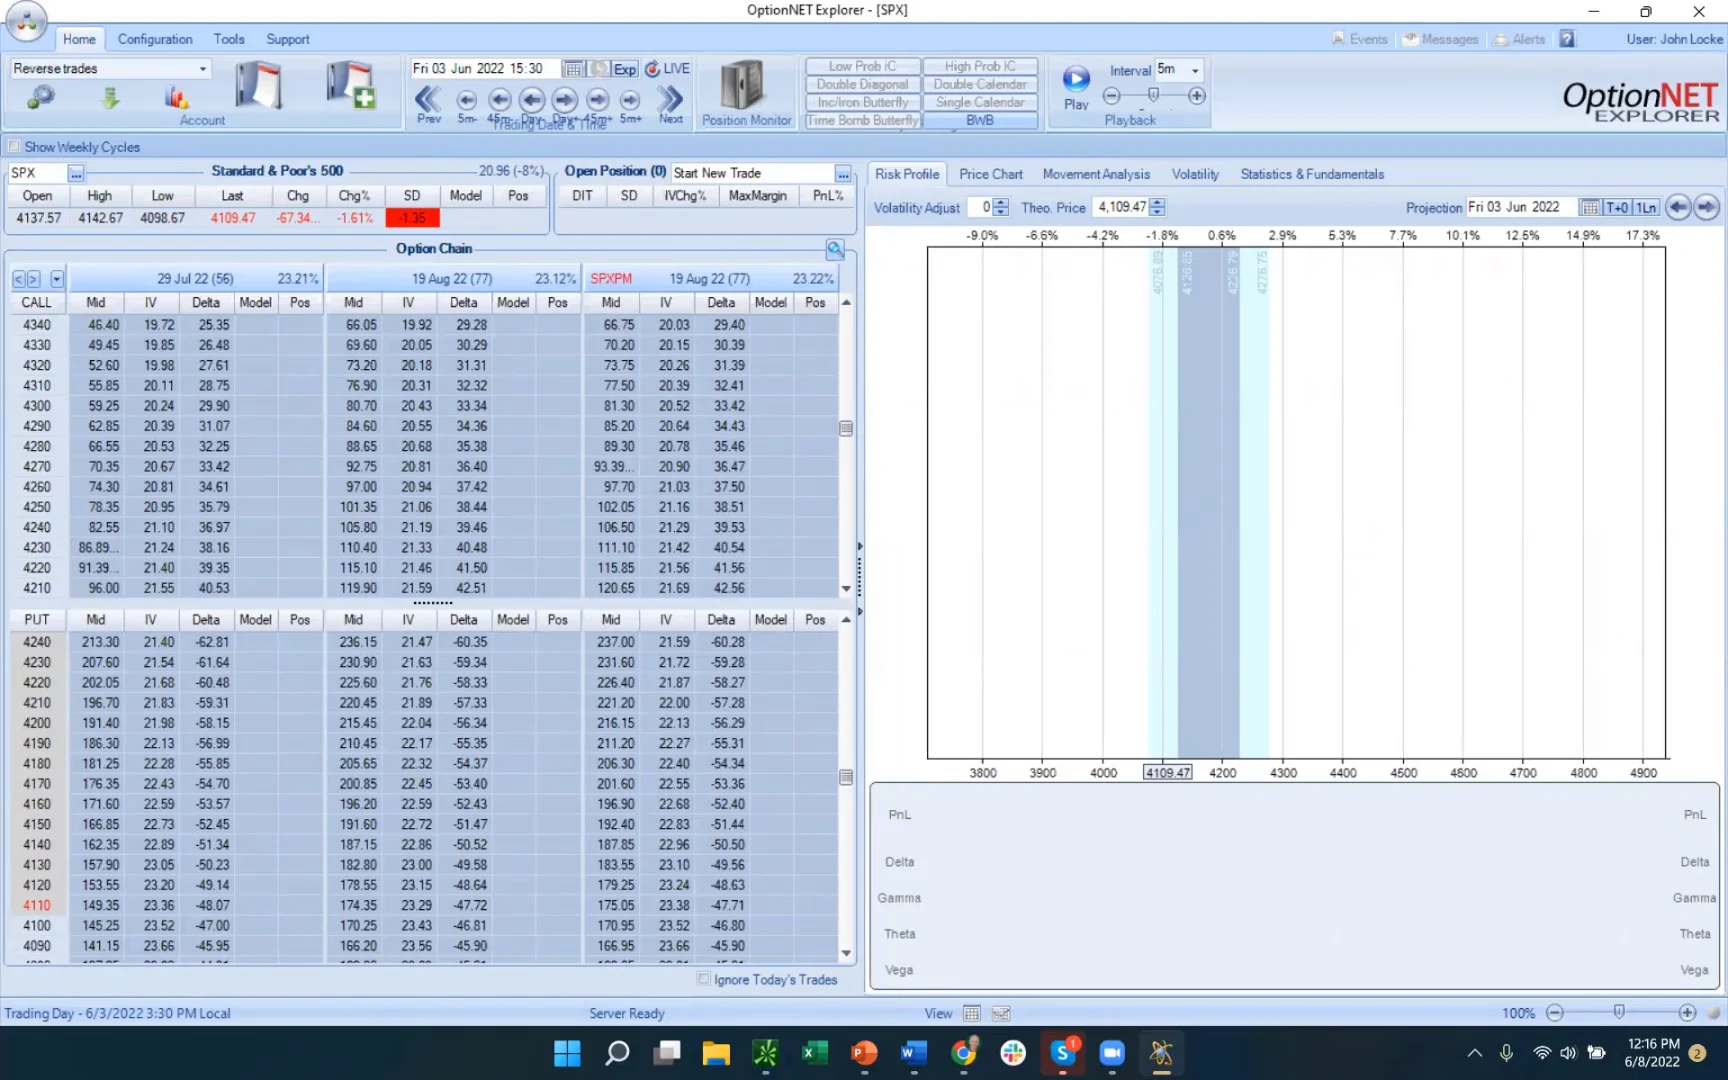Open the SPX symbol browse button
This screenshot has width=1728, height=1080.
(x=75, y=173)
